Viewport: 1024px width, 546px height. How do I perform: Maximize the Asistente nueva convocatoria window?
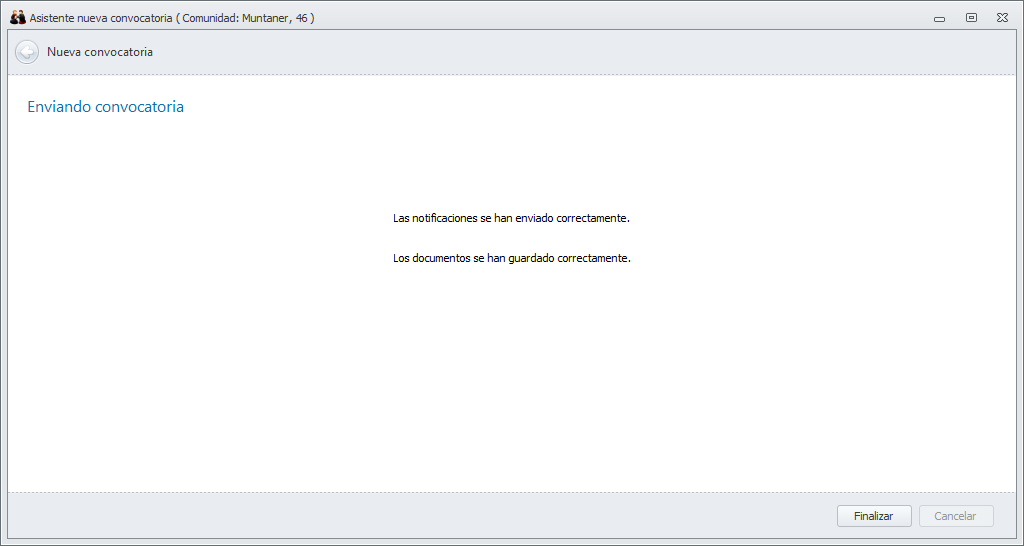pyautogui.click(x=971, y=18)
